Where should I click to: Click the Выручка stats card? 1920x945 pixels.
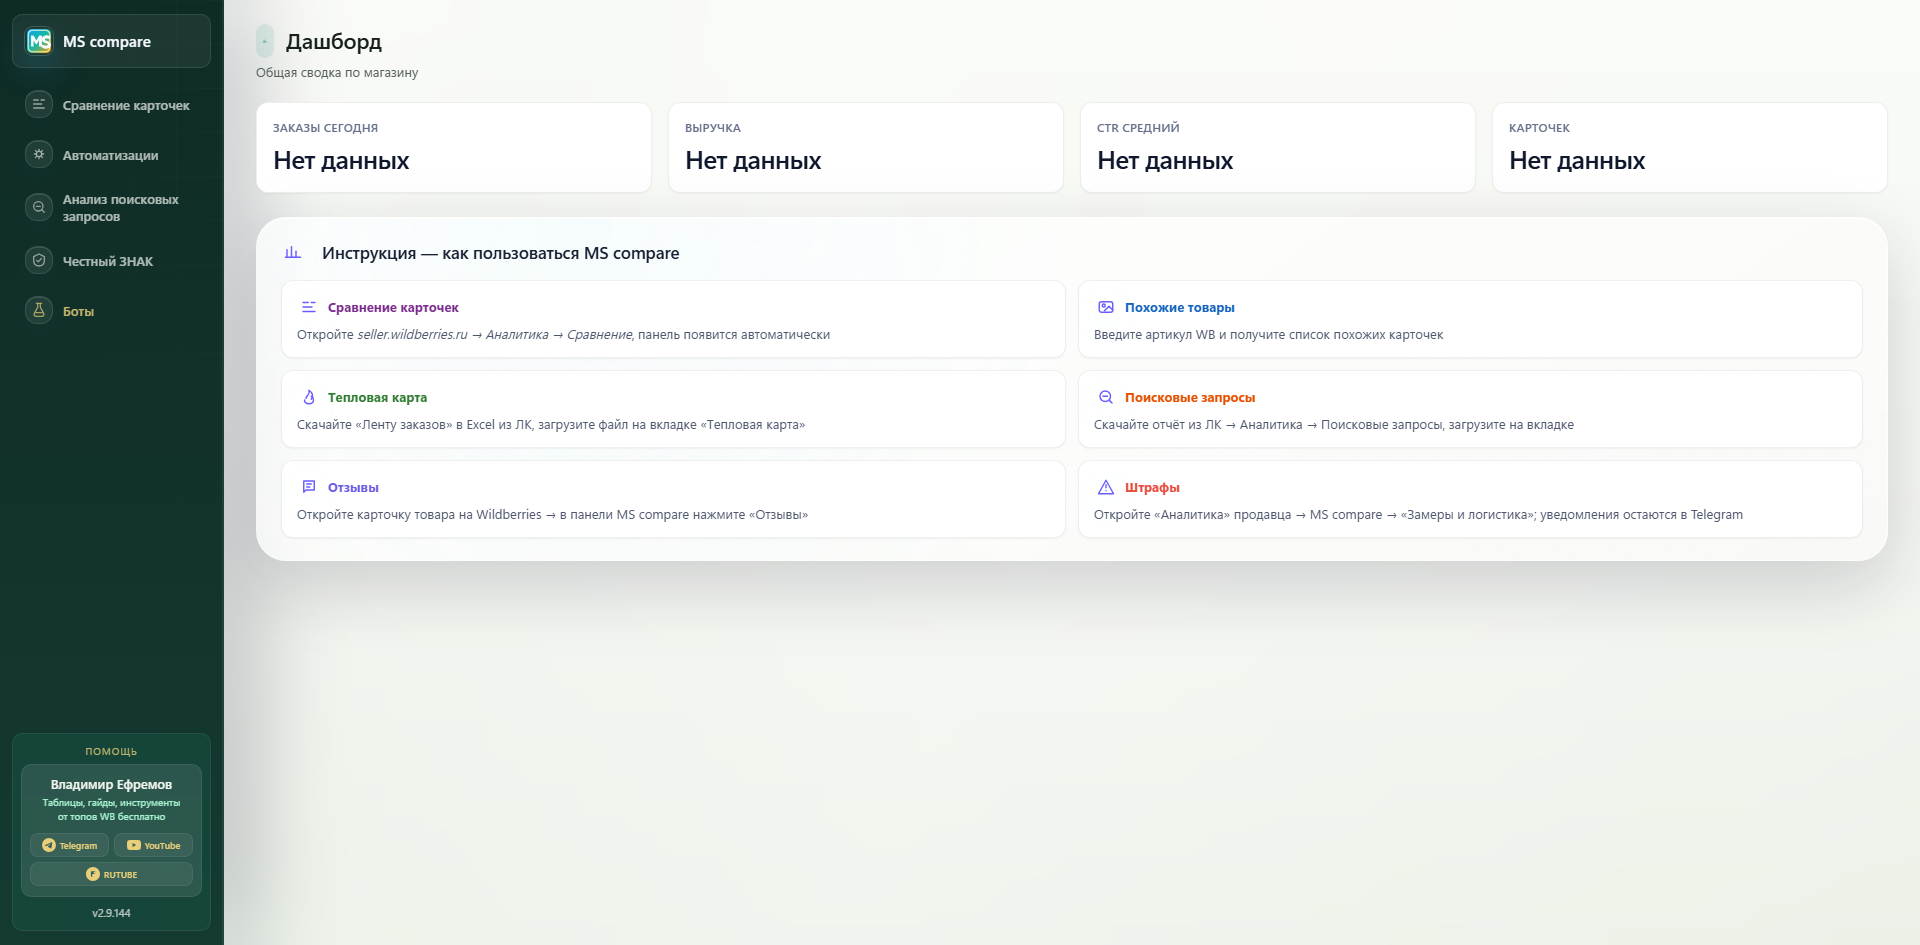(x=866, y=147)
